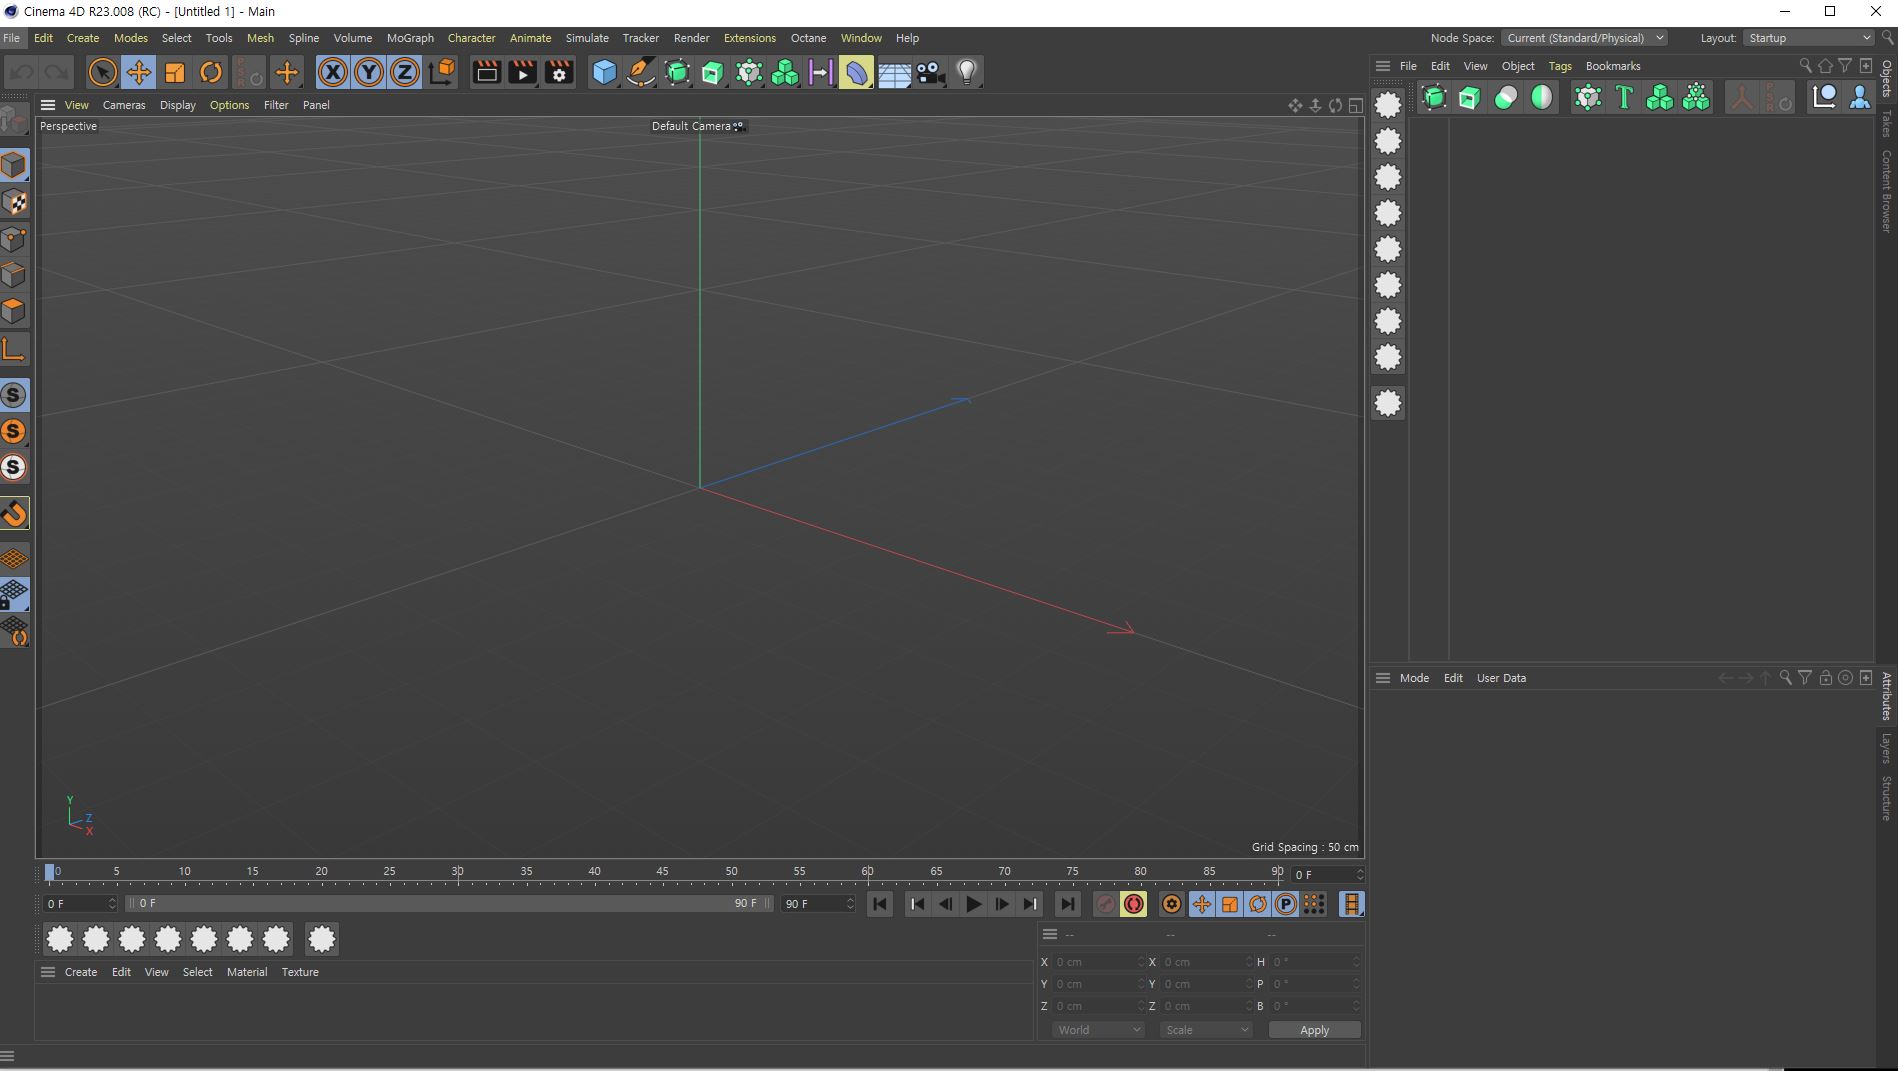Open the Subdivision Surface generators icon
The image size is (1898, 1071).
pos(677,72)
